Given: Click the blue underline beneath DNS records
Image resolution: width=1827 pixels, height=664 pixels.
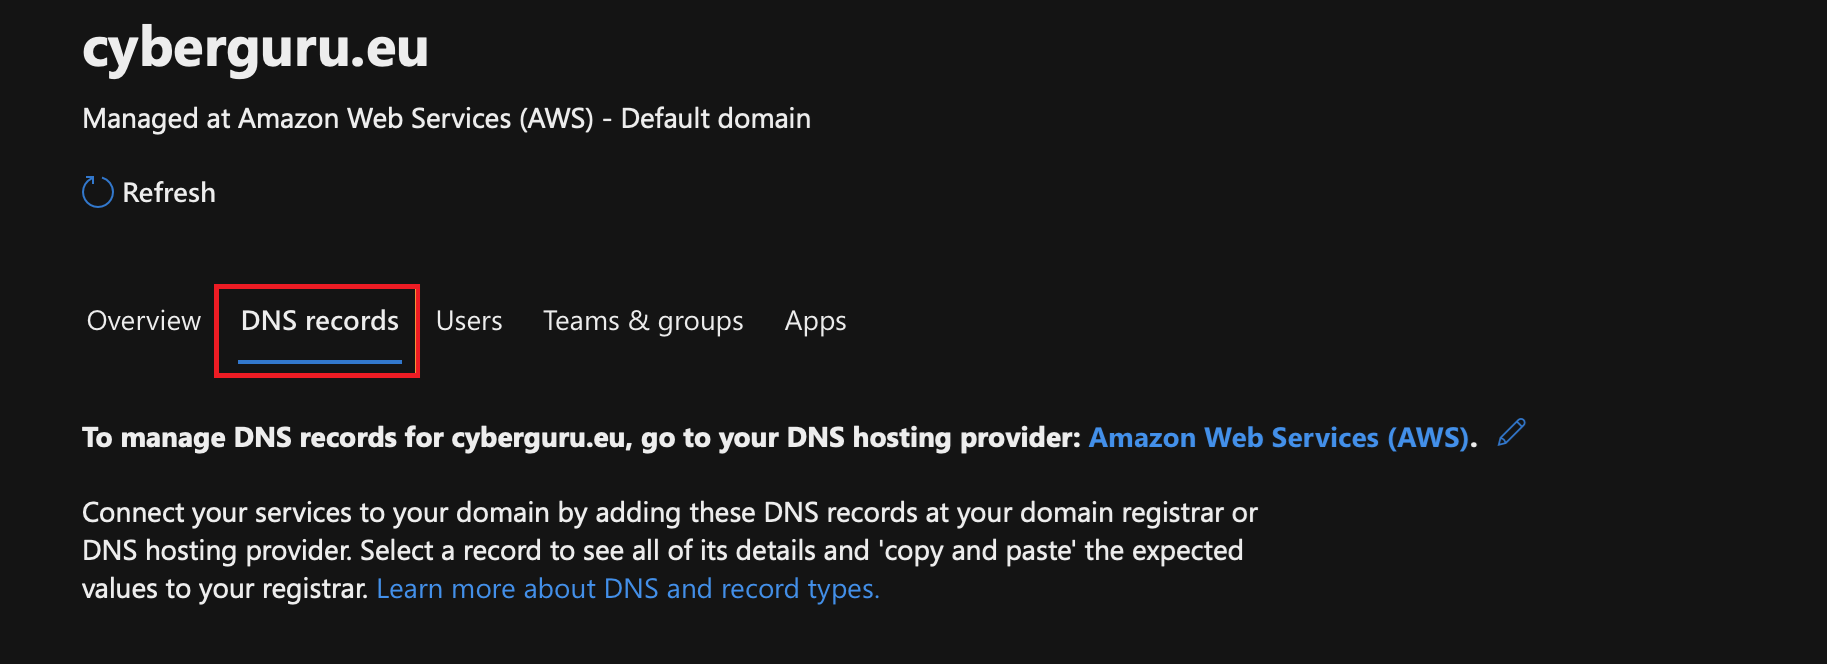Looking at the screenshot, I should 320,361.
